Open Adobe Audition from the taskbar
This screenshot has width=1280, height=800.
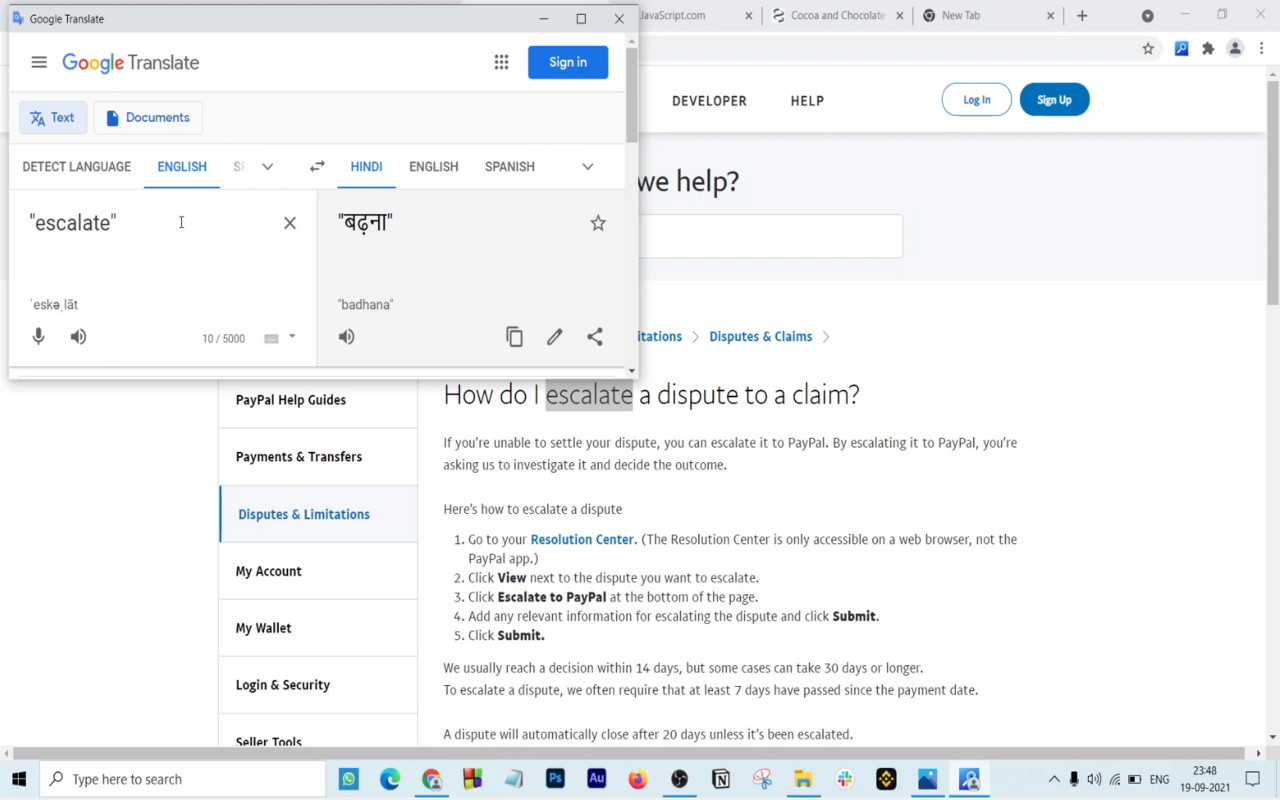pyautogui.click(x=597, y=779)
